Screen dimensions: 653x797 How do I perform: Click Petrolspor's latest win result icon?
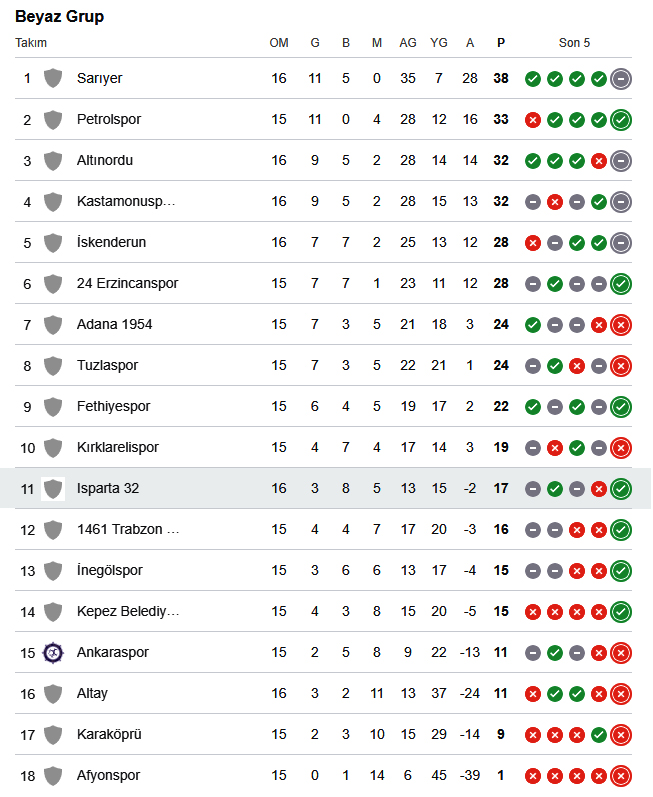pyautogui.click(x=620, y=120)
